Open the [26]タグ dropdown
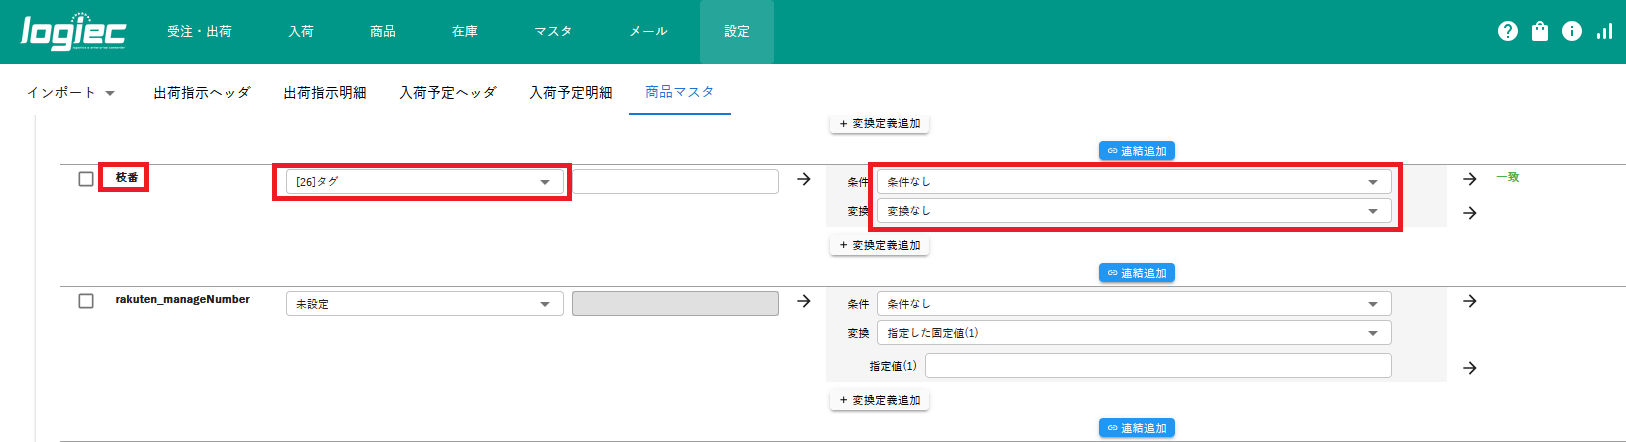This screenshot has width=1626, height=442. click(x=423, y=182)
